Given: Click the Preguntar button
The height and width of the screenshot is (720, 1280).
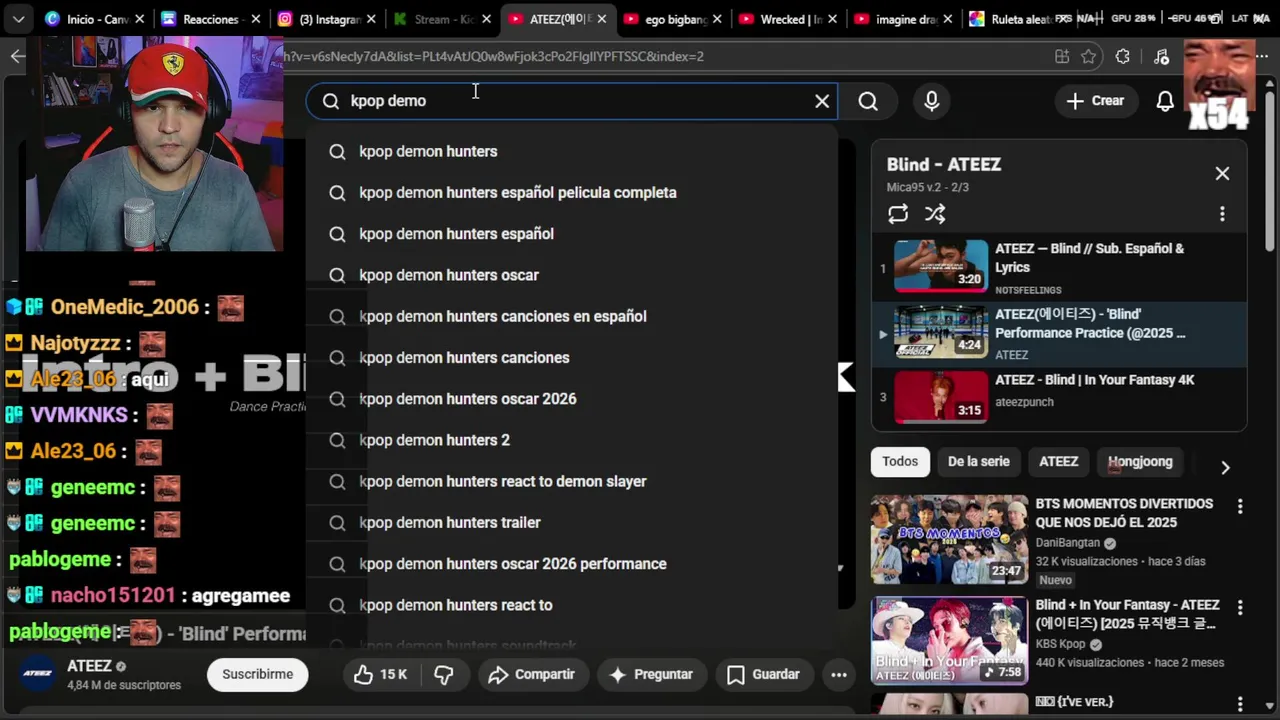Looking at the screenshot, I should pyautogui.click(x=651, y=675).
